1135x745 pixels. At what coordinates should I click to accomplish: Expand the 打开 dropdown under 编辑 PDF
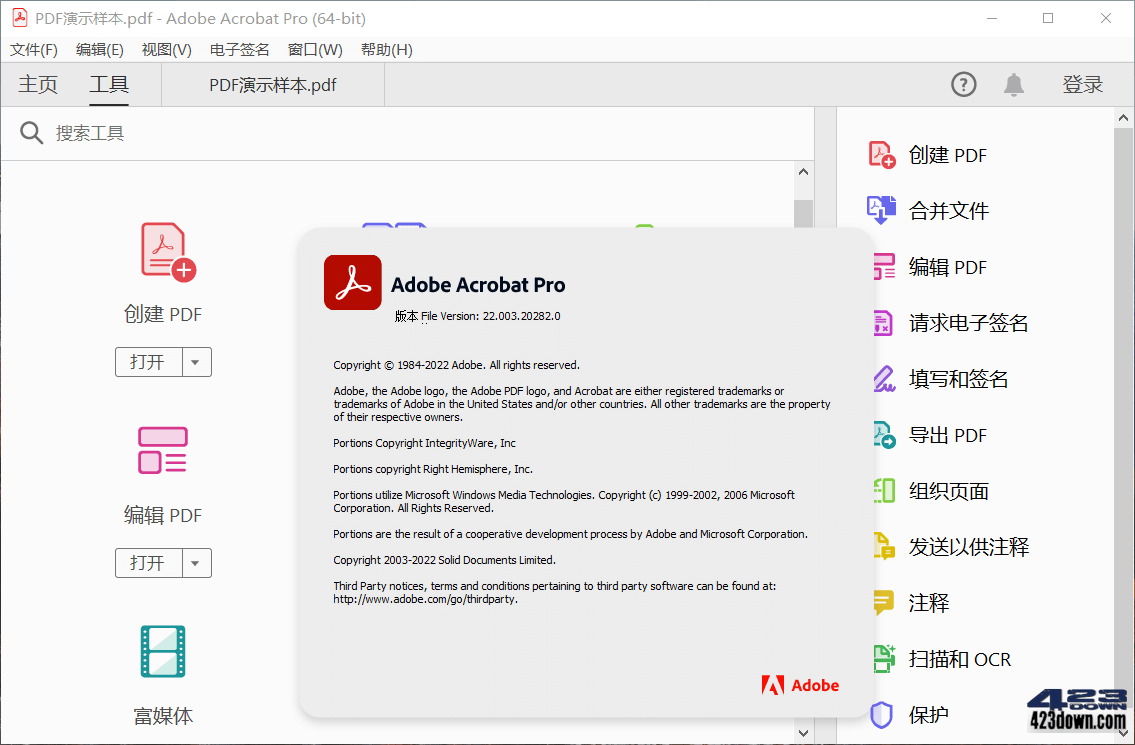click(x=195, y=563)
